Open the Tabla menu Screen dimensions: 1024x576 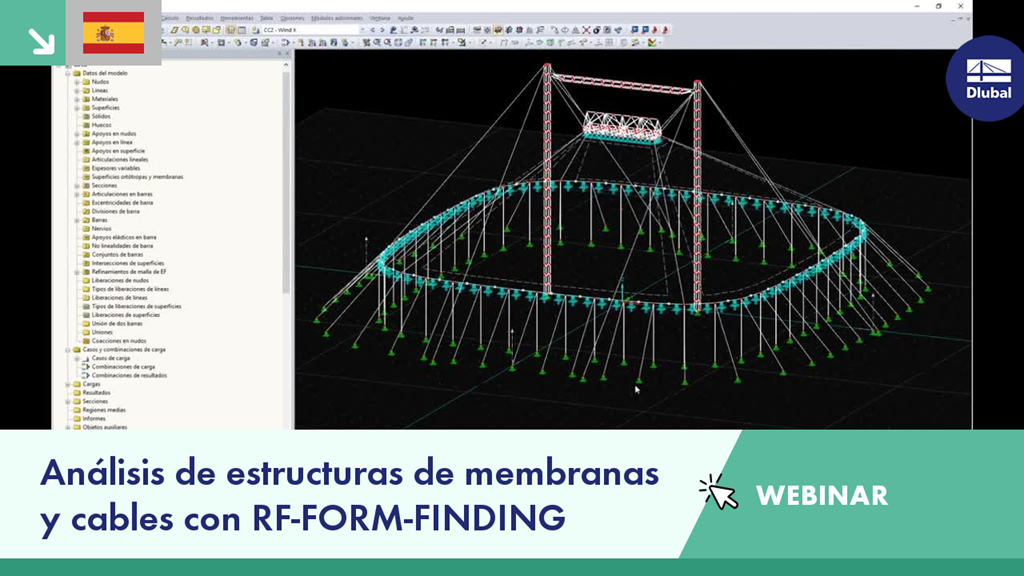(x=266, y=18)
